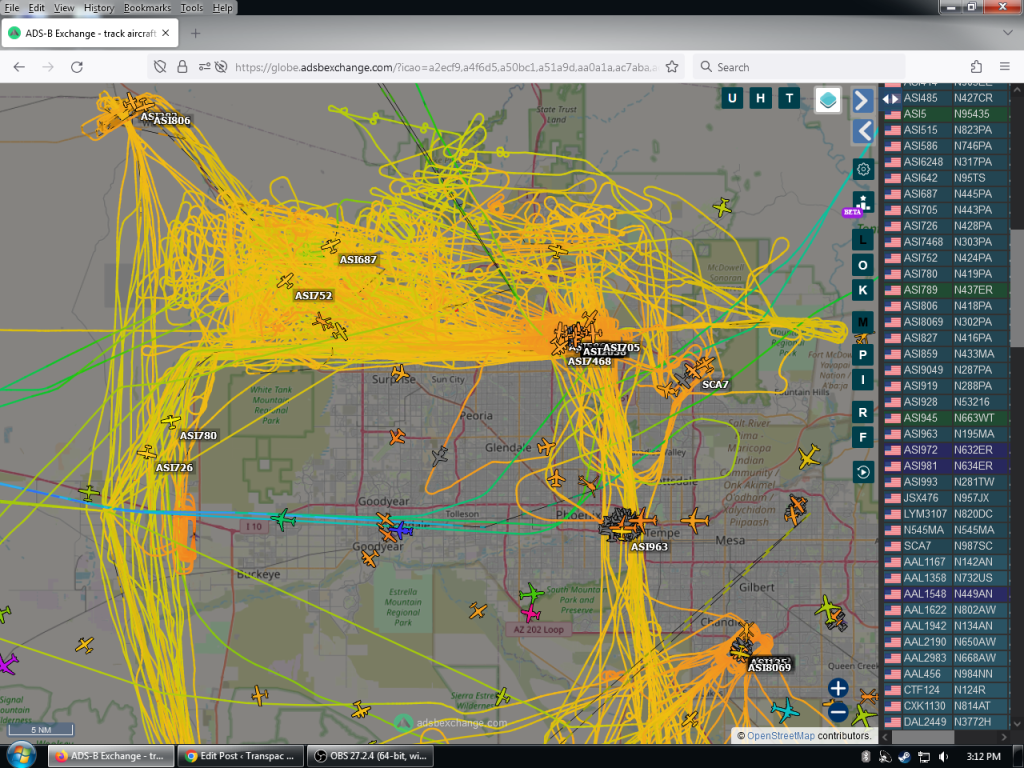The width and height of the screenshot is (1024, 768).
Task: Open the Edit menu
Action: pos(37,8)
